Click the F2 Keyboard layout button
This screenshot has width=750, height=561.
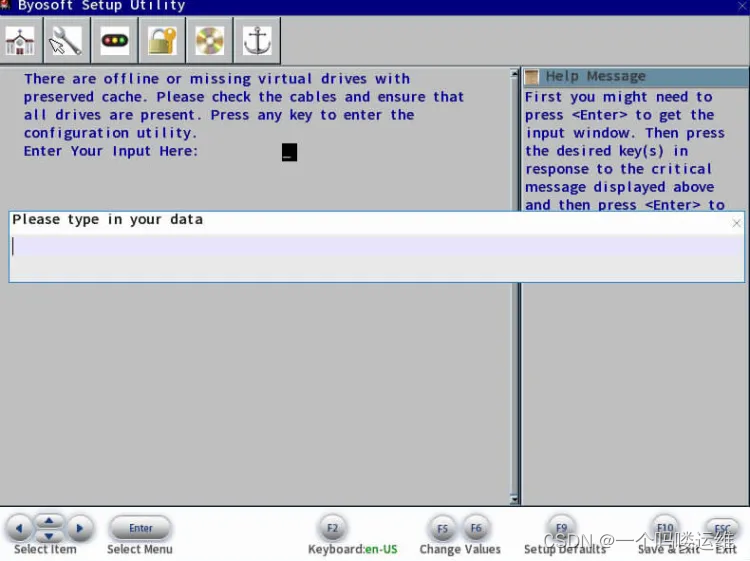tap(332, 528)
